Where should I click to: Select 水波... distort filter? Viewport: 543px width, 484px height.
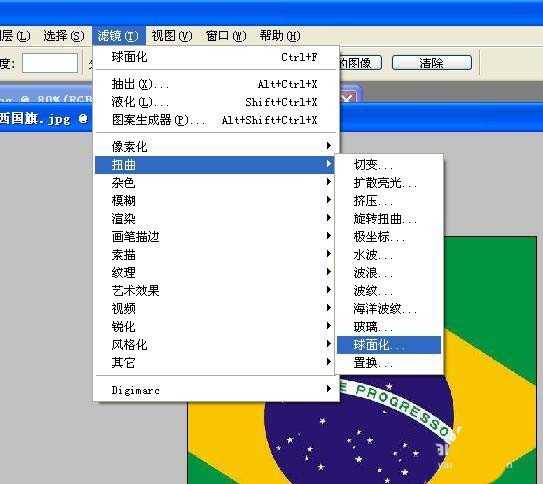[x=389, y=254]
